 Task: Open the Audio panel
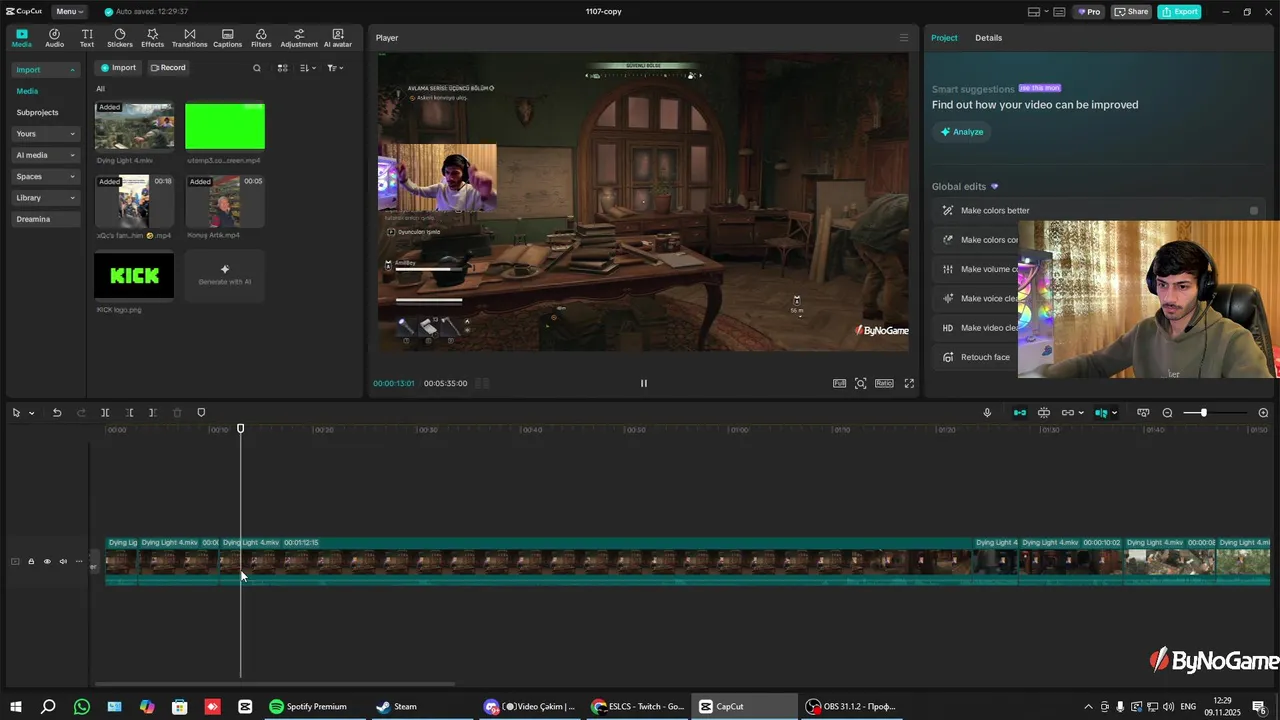(54, 38)
